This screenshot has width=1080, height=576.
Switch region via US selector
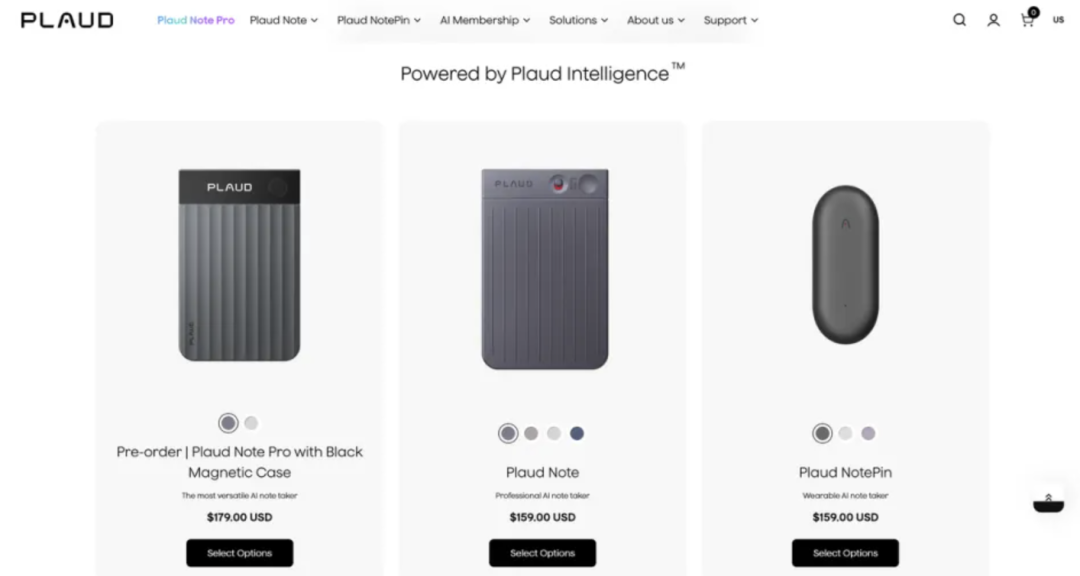[x=1058, y=20]
